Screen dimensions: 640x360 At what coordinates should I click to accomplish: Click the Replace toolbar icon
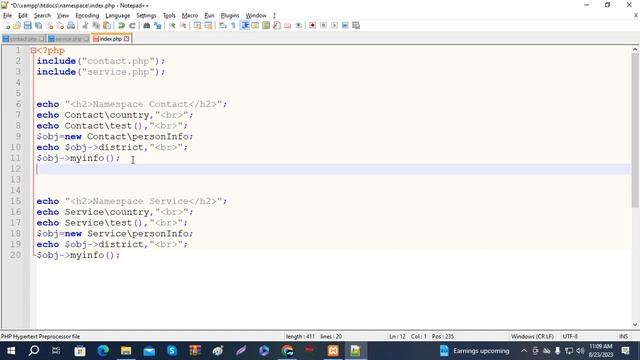[x=158, y=25]
